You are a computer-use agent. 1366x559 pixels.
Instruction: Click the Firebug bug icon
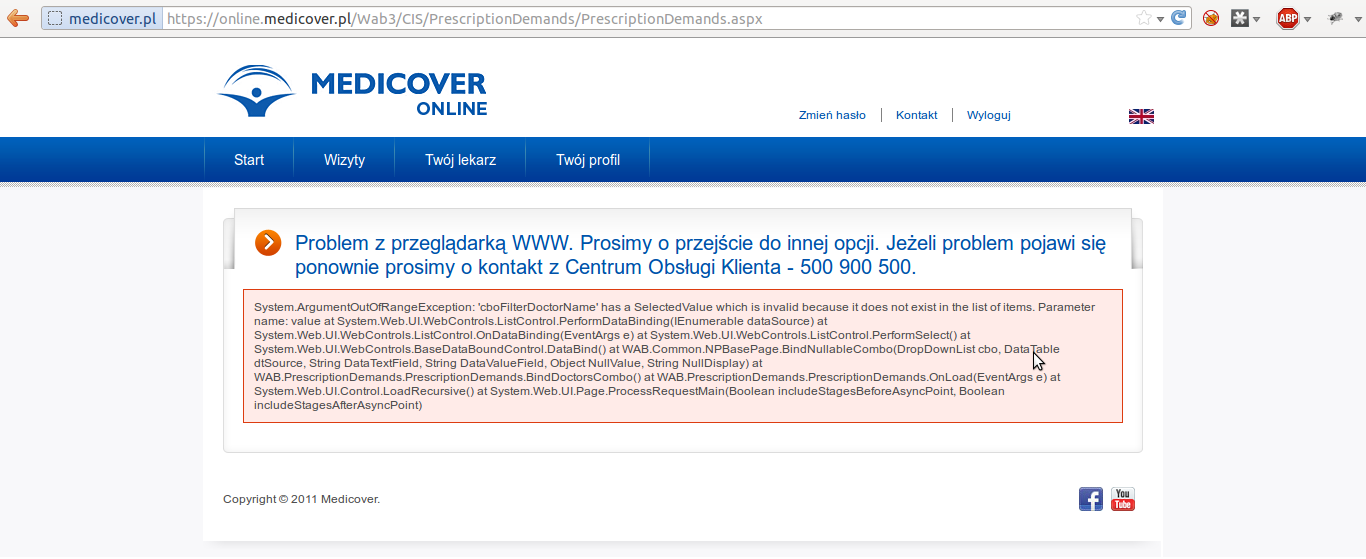(x=1335, y=18)
